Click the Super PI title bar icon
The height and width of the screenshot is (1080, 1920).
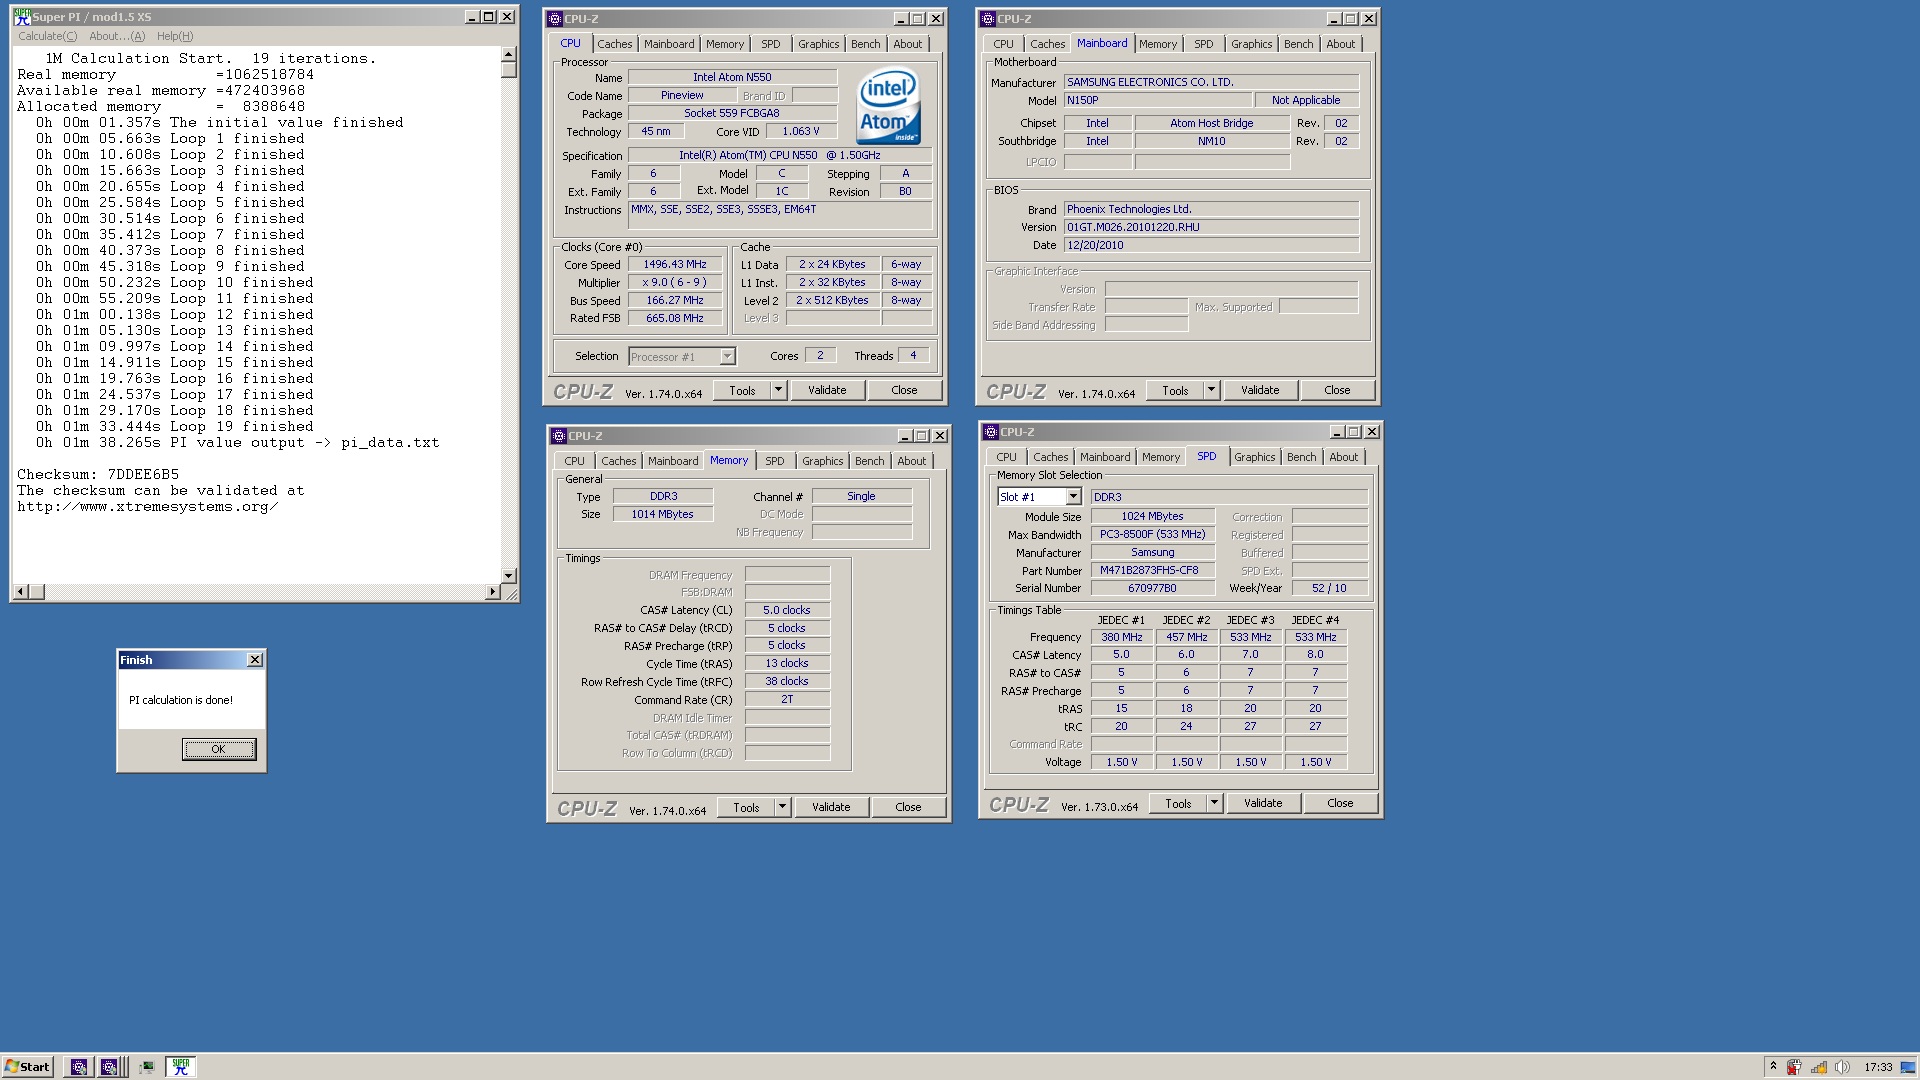coord(21,16)
